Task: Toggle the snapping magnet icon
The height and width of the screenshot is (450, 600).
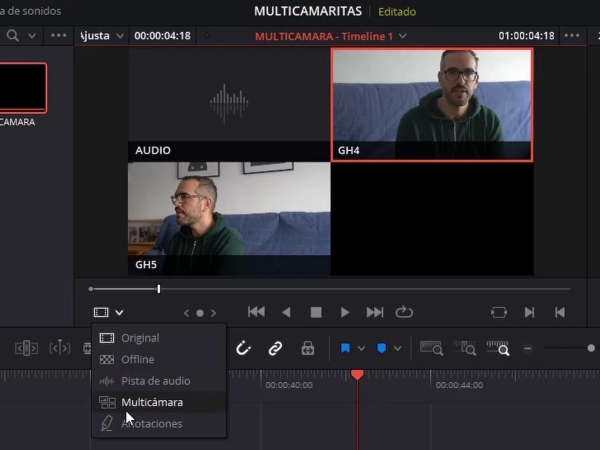Action: [x=243, y=348]
